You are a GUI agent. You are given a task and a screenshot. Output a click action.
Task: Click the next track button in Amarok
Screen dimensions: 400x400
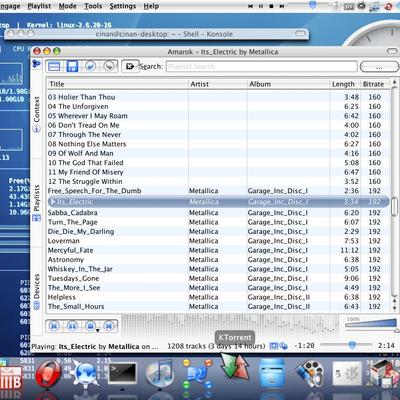pyautogui.click(x=109, y=326)
